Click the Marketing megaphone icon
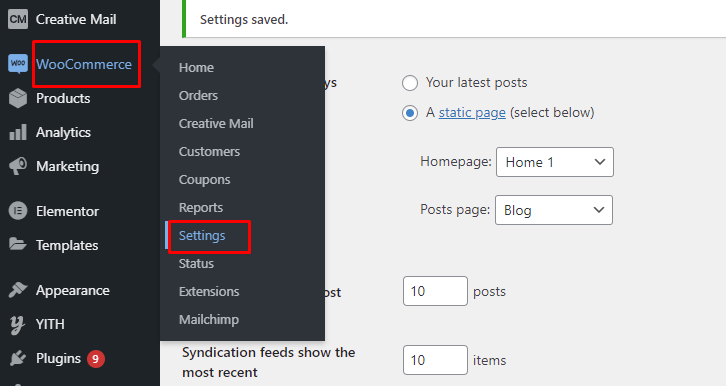Image resolution: width=726 pixels, height=386 pixels. (18, 166)
